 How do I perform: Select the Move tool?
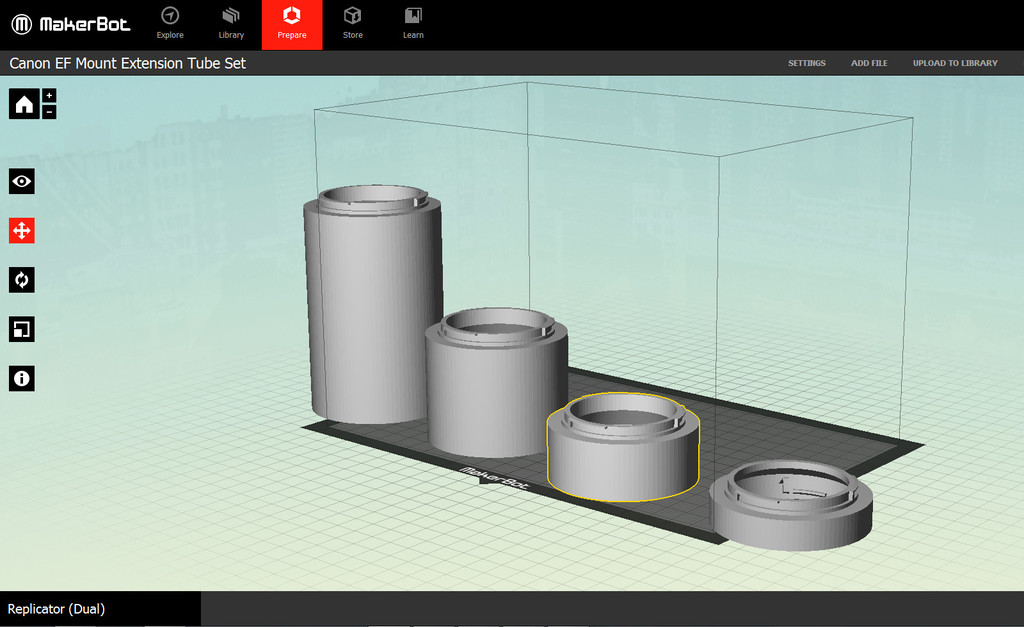22,231
